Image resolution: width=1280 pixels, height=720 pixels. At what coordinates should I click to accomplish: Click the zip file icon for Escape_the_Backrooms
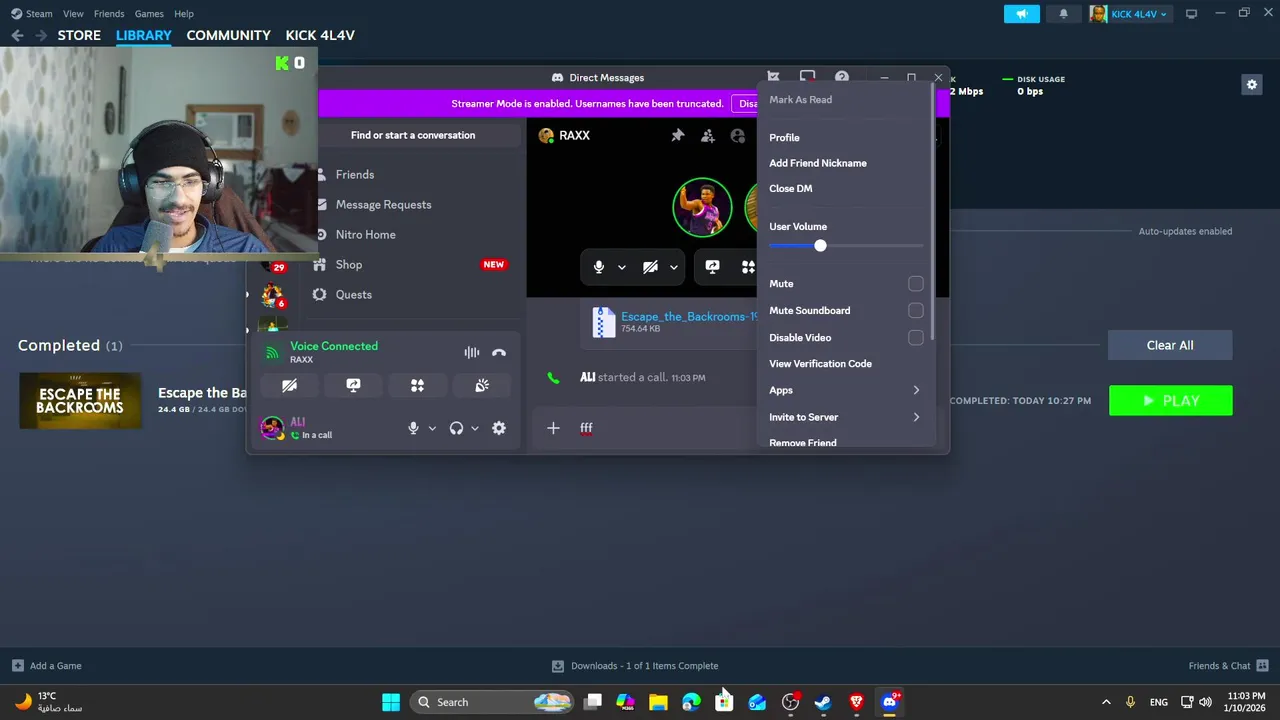[x=603, y=322]
